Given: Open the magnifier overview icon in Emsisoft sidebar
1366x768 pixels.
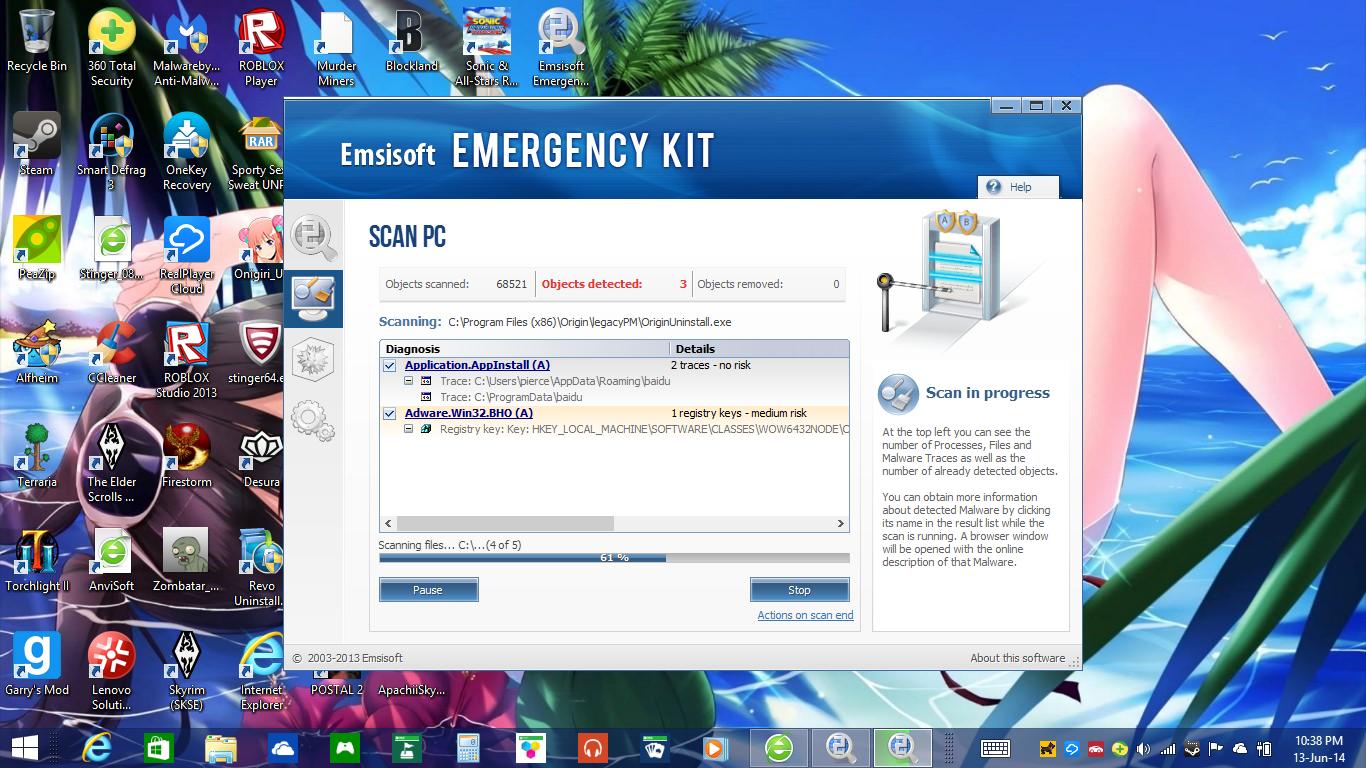Looking at the screenshot, I should pos(313,236).
